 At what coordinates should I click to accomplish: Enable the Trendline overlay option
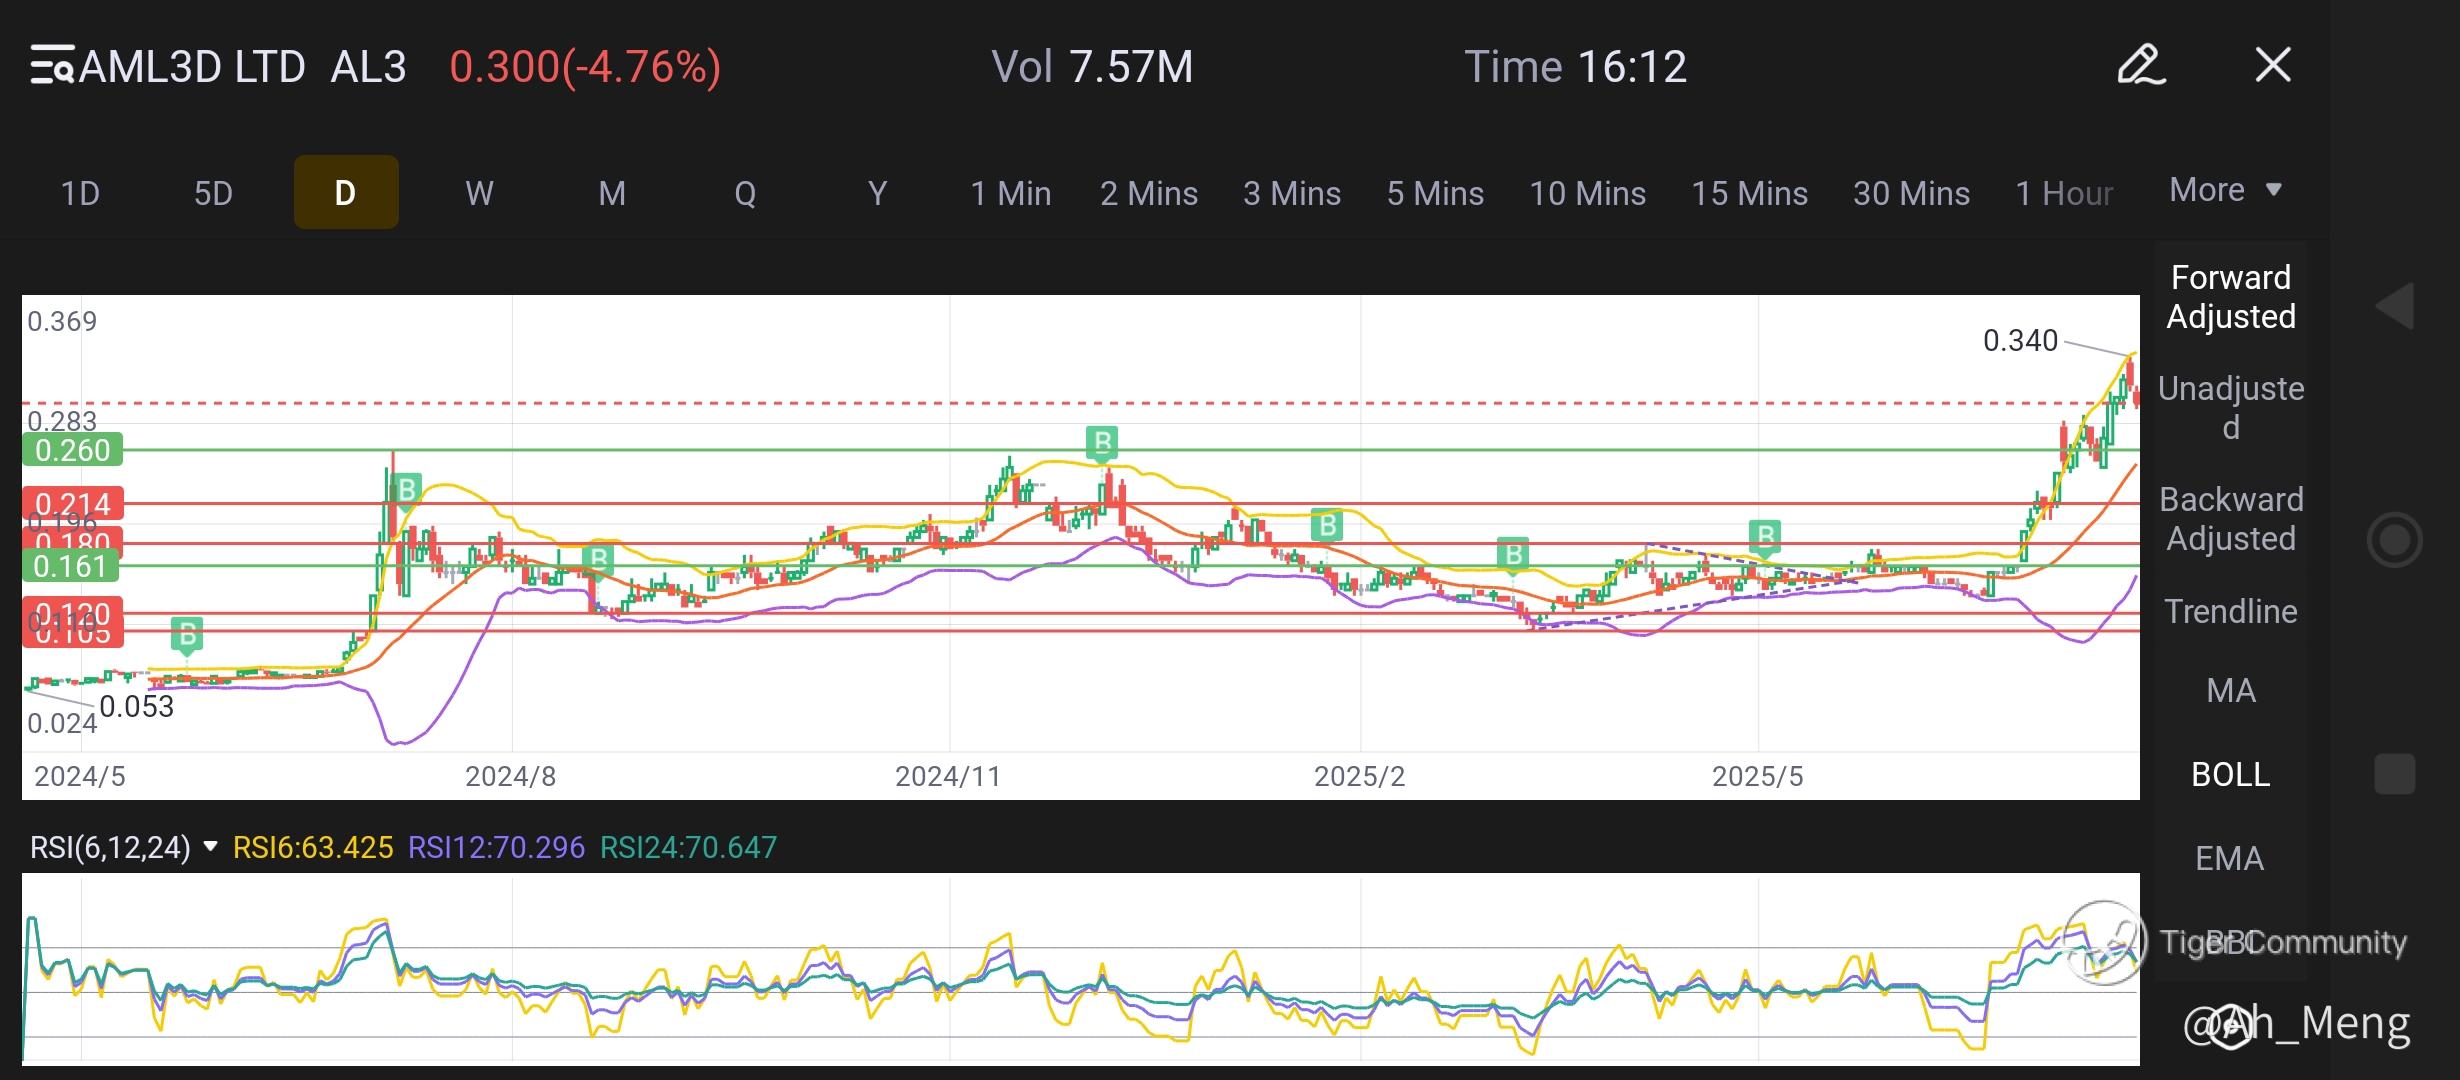tap(2230, 611)
